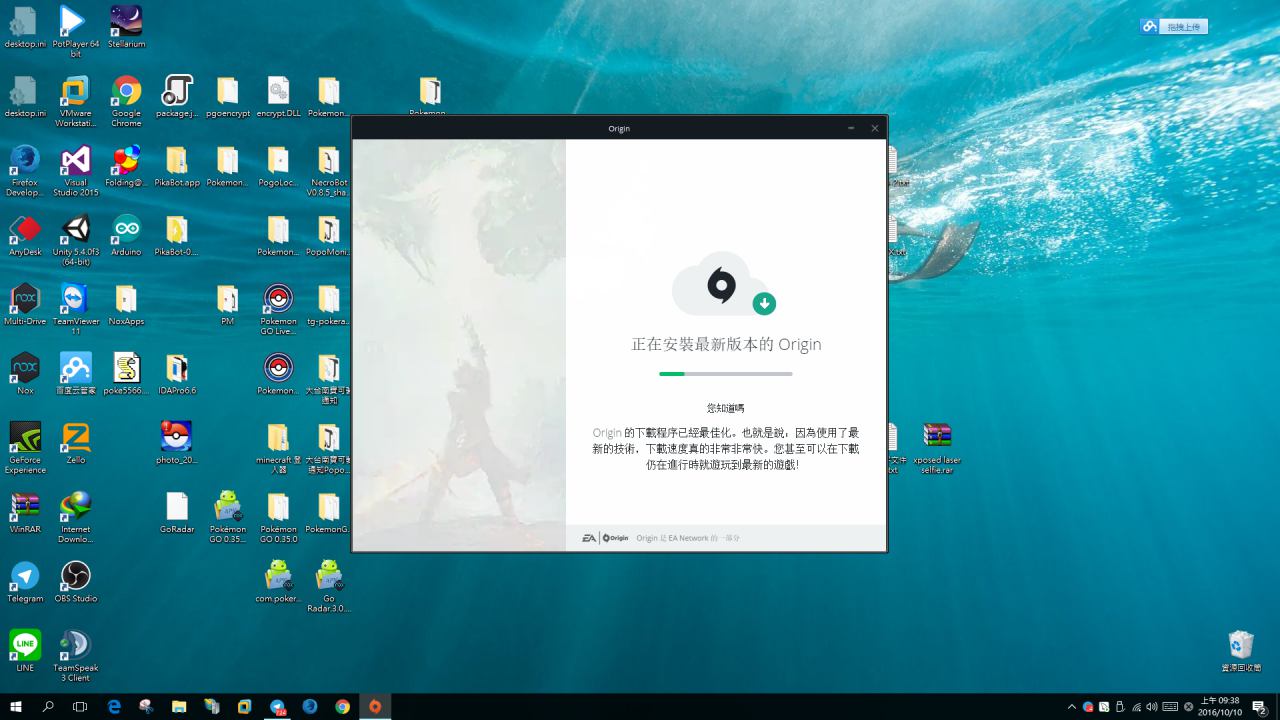This screenshot has height=720, width=1280.
Task: Launch the Arduino desktop icon
Action: coord(126,235)
